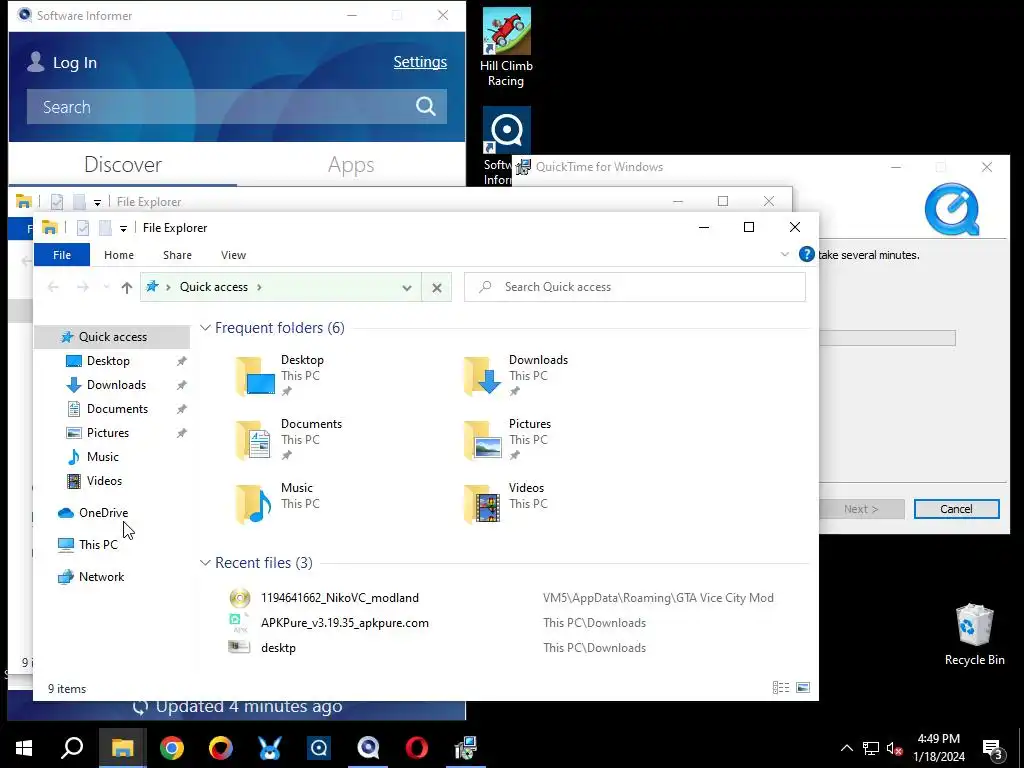This screenshot has height=768, width=1024.
Task: Click File Explorer icon in taskbar
Action: 122,748
